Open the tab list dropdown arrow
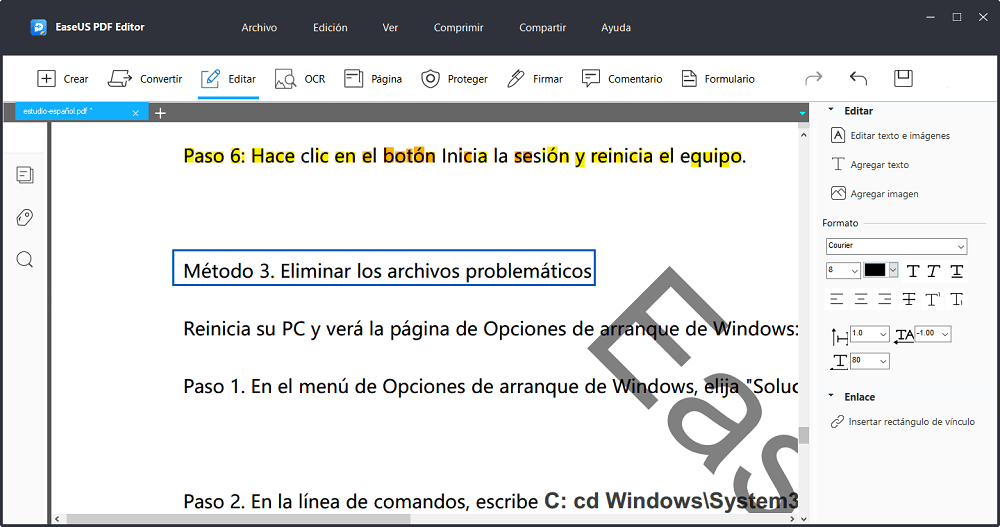 [802, 113]
